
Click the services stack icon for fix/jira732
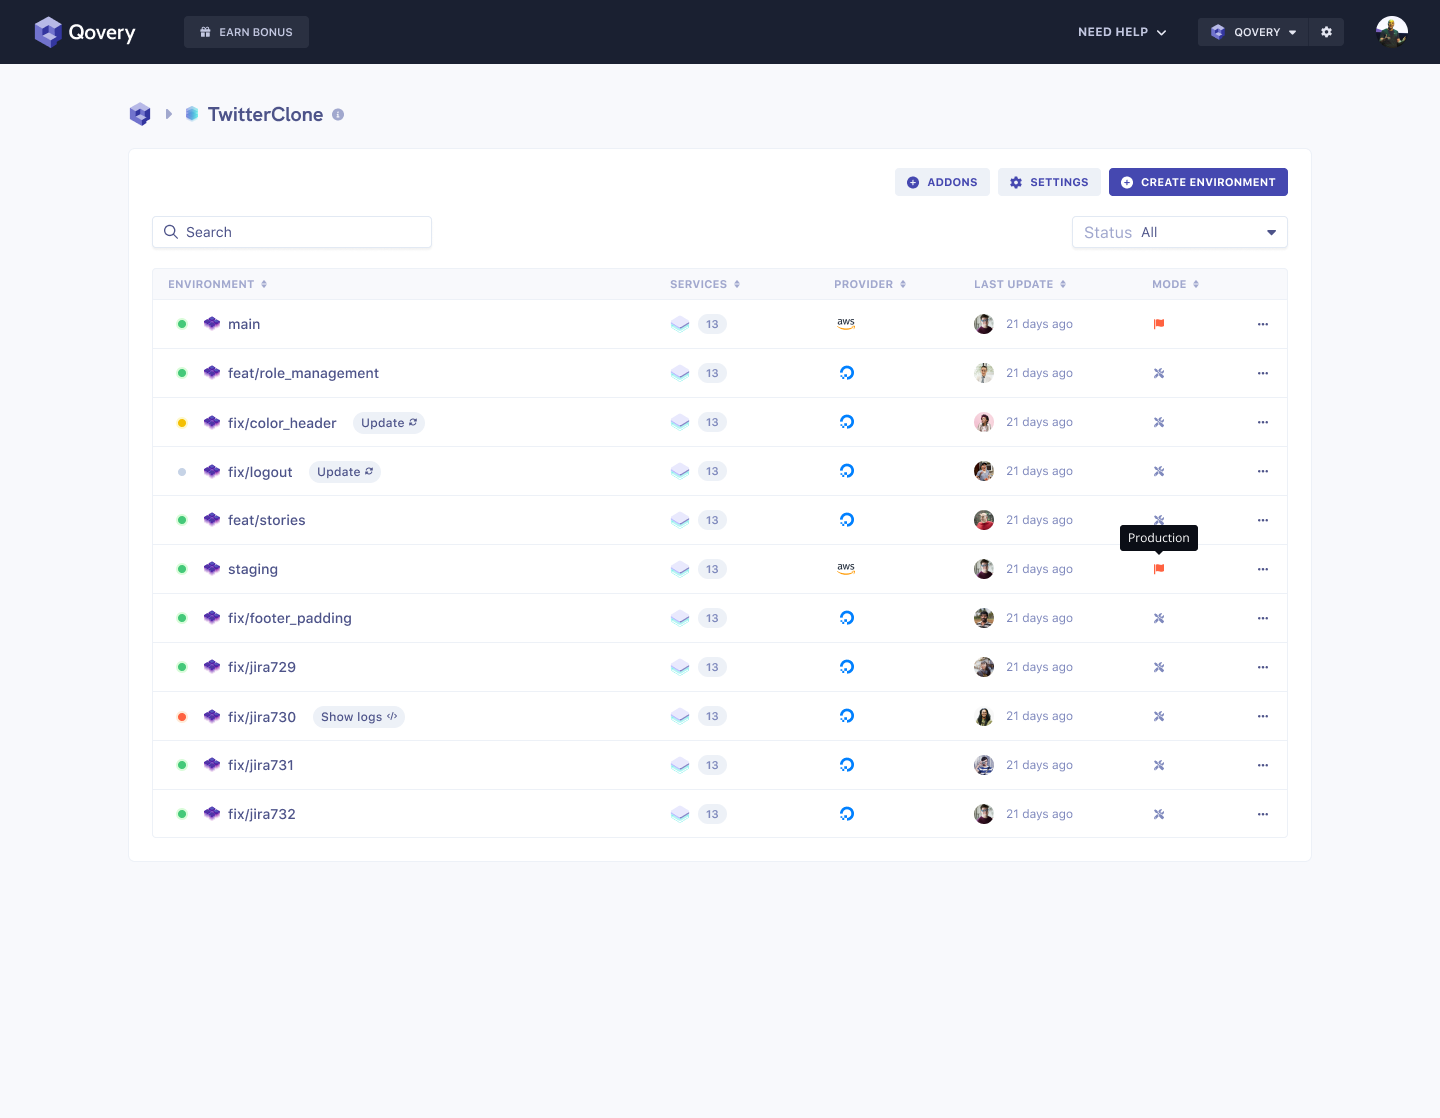coord(680,814)
